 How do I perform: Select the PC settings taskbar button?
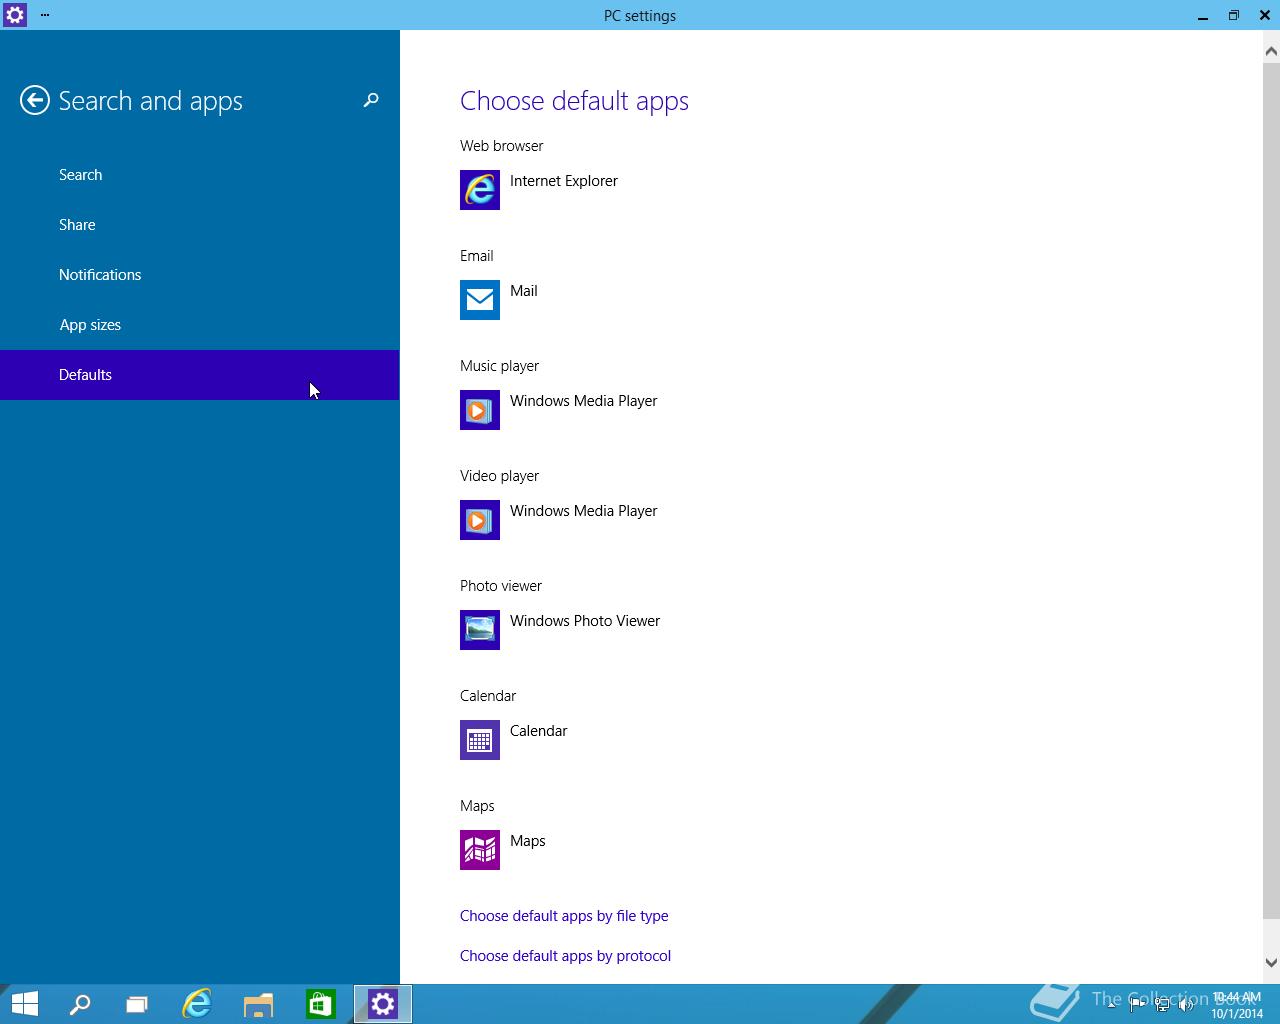(x=383, y=1004)
